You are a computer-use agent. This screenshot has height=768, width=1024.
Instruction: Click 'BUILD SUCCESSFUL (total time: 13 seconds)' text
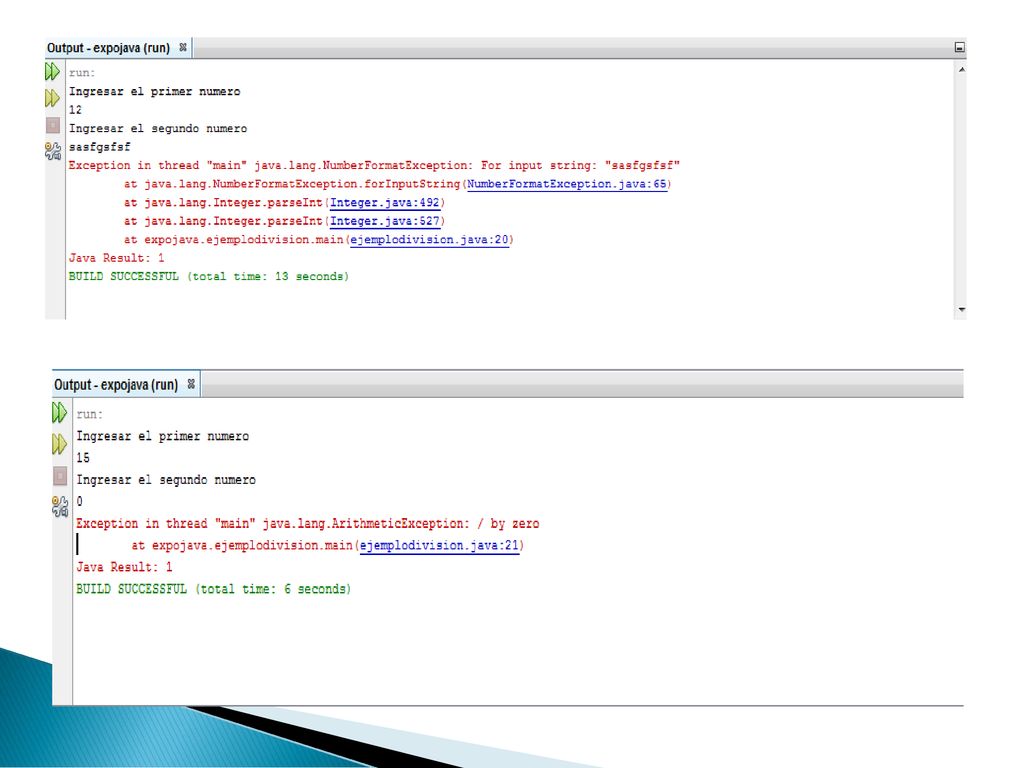209,276
